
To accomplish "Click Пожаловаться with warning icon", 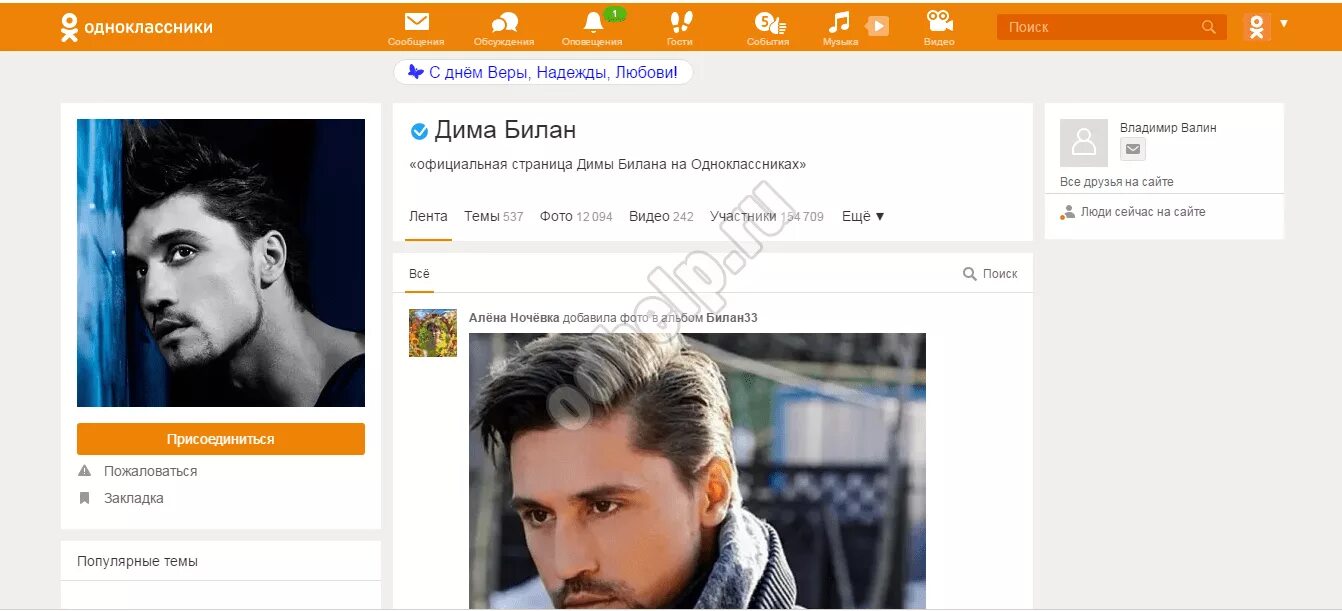I will [138, 471].
